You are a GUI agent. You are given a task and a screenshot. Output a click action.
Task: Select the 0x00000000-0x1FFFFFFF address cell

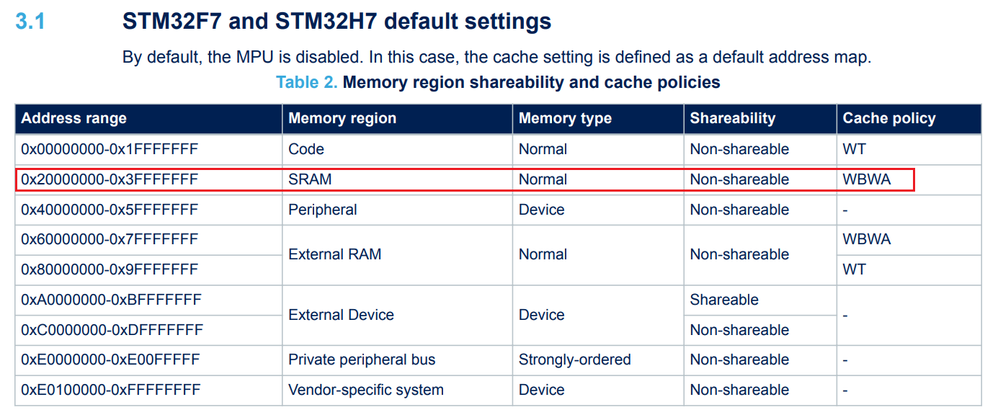[109, 149]
